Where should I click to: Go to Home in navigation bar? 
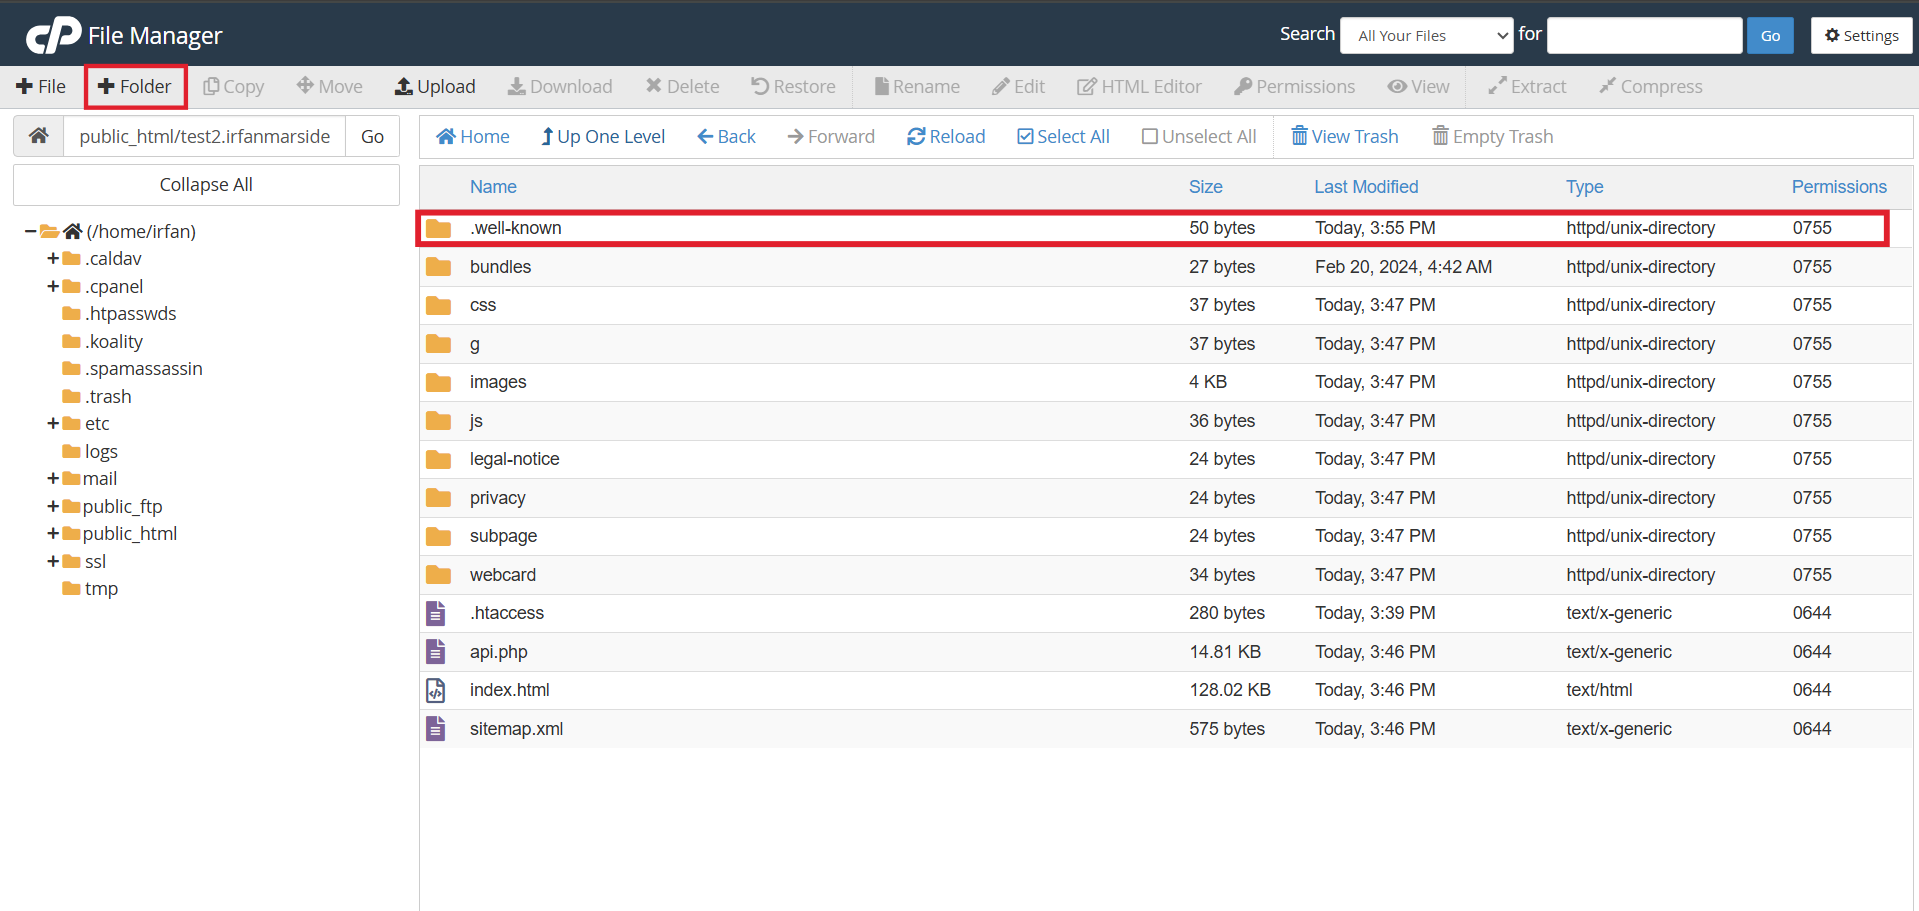(473, 137)
